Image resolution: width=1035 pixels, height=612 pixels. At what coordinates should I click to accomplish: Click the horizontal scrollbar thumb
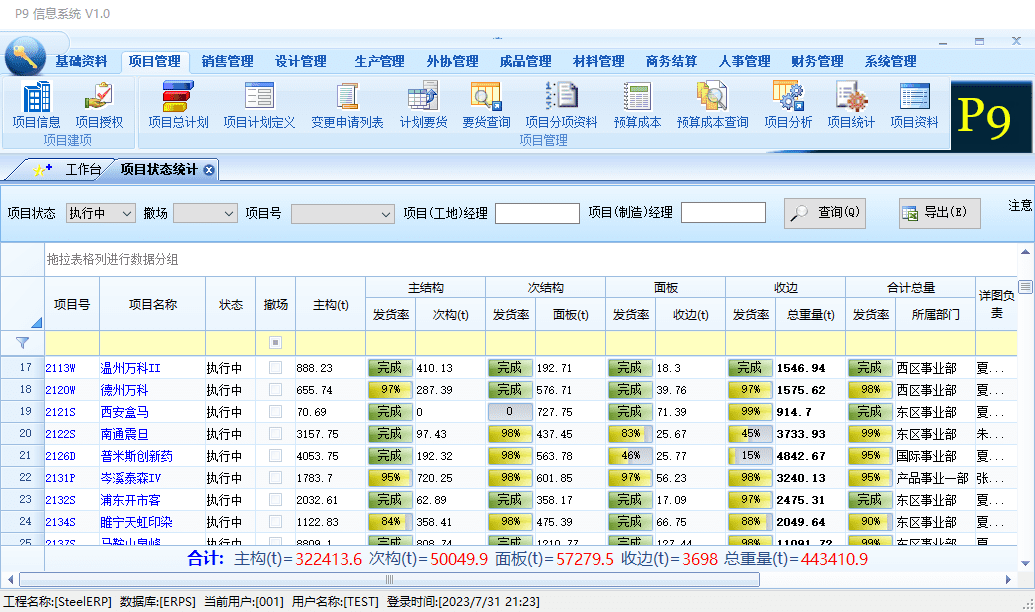tap(389, 580)
